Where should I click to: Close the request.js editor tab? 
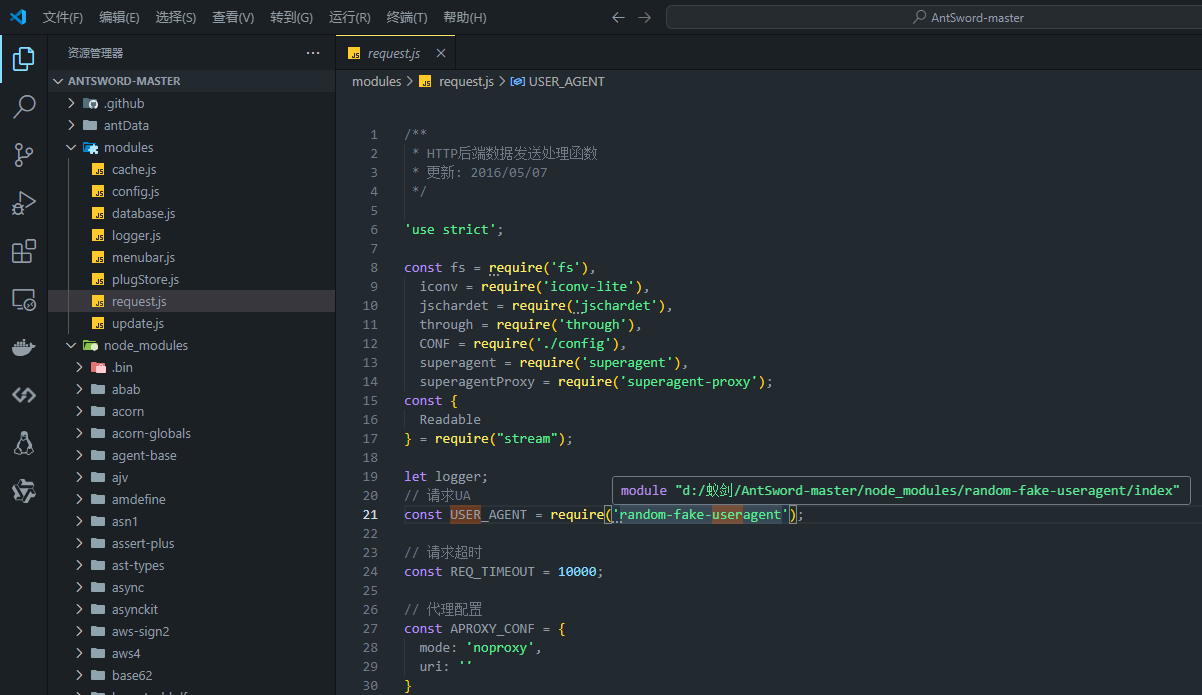pos(441,54)
